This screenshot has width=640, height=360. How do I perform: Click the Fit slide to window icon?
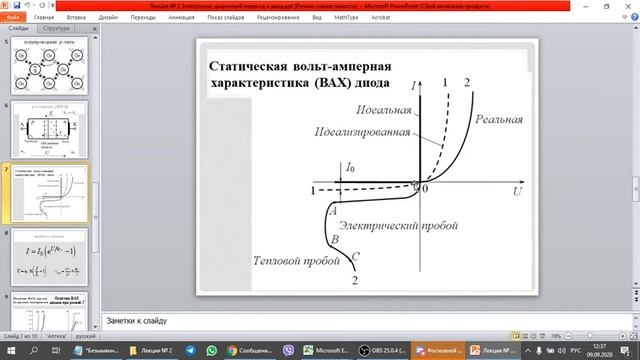pos(634,336)
